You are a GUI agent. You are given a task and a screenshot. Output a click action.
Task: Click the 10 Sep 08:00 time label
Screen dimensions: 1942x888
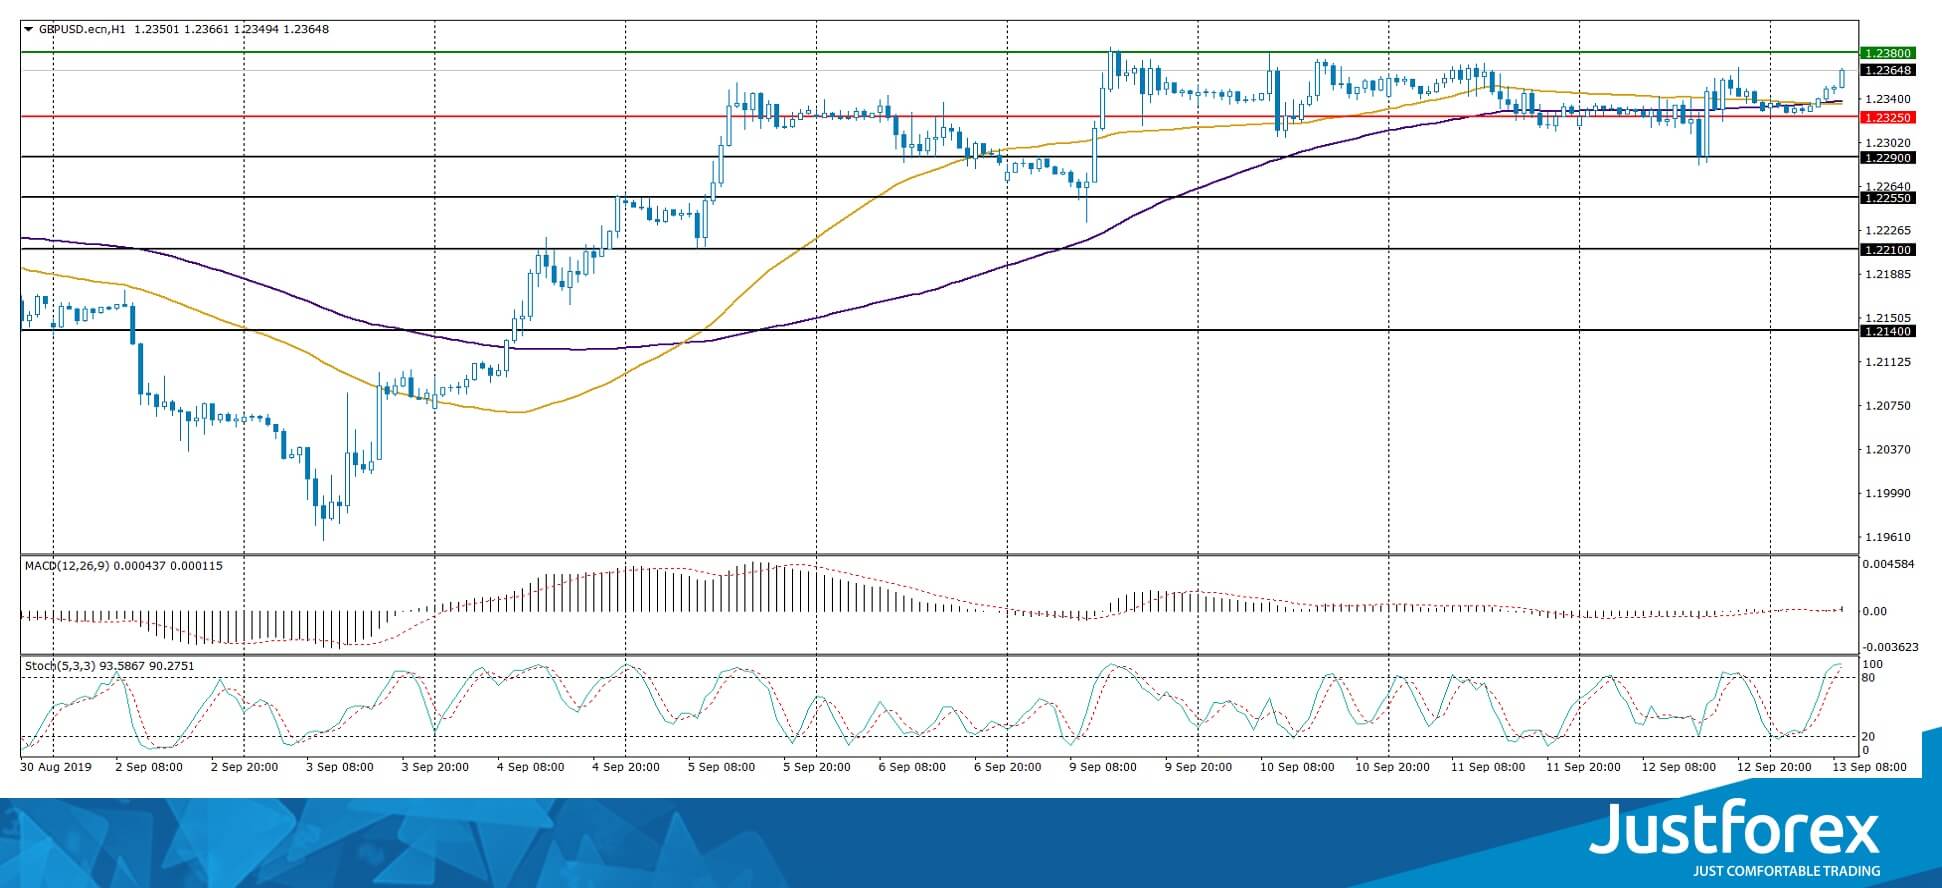click(x=1297, y=768)
